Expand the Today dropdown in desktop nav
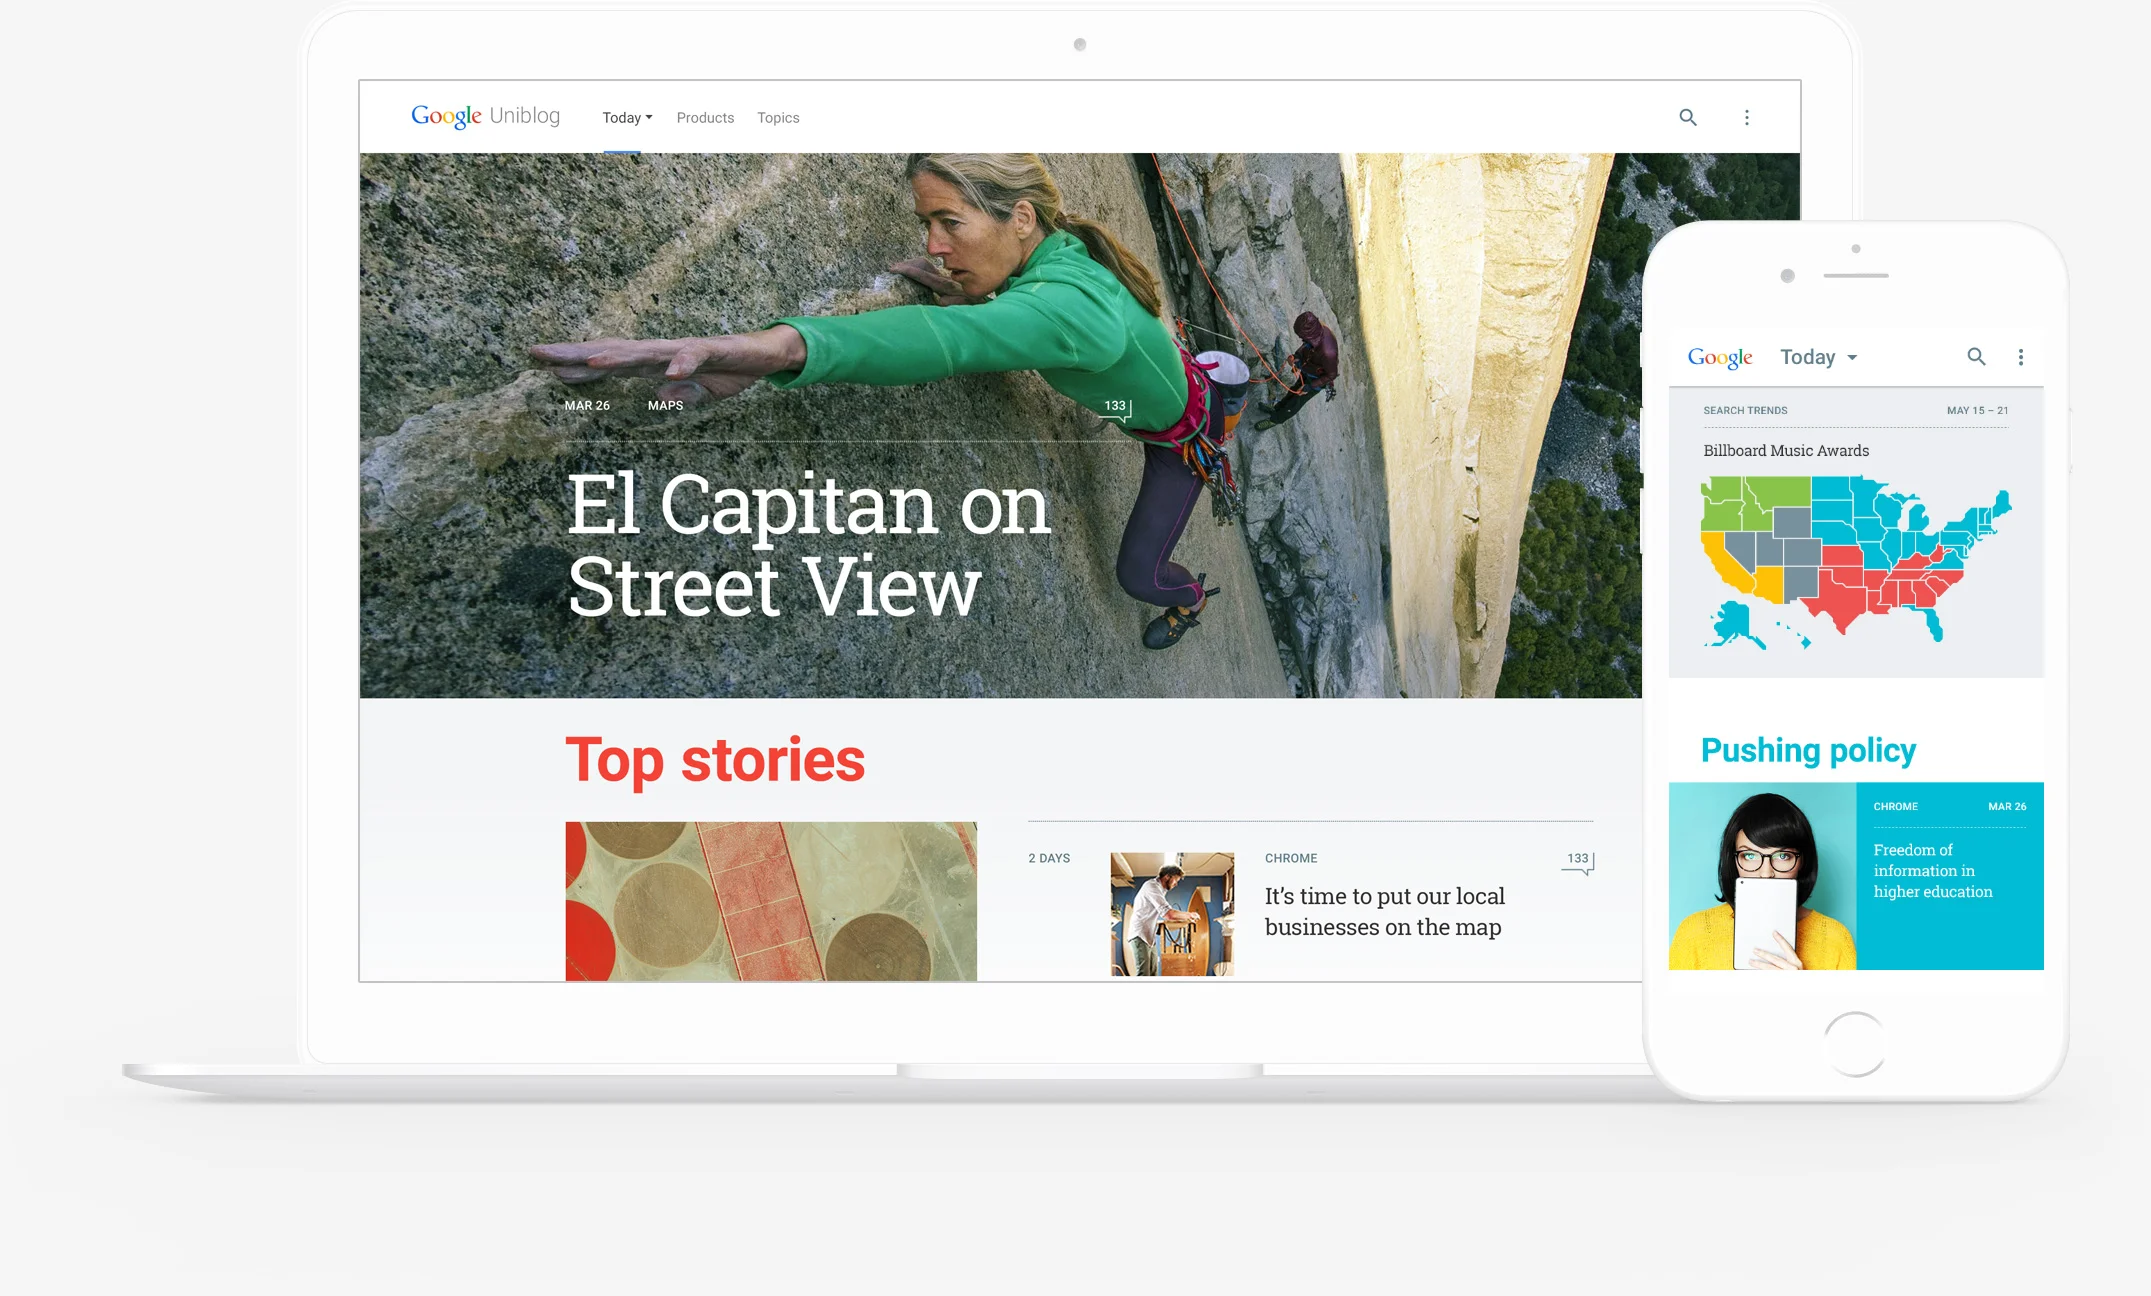This screenshot has height=1296, width=2151. (x=627, y=118)
